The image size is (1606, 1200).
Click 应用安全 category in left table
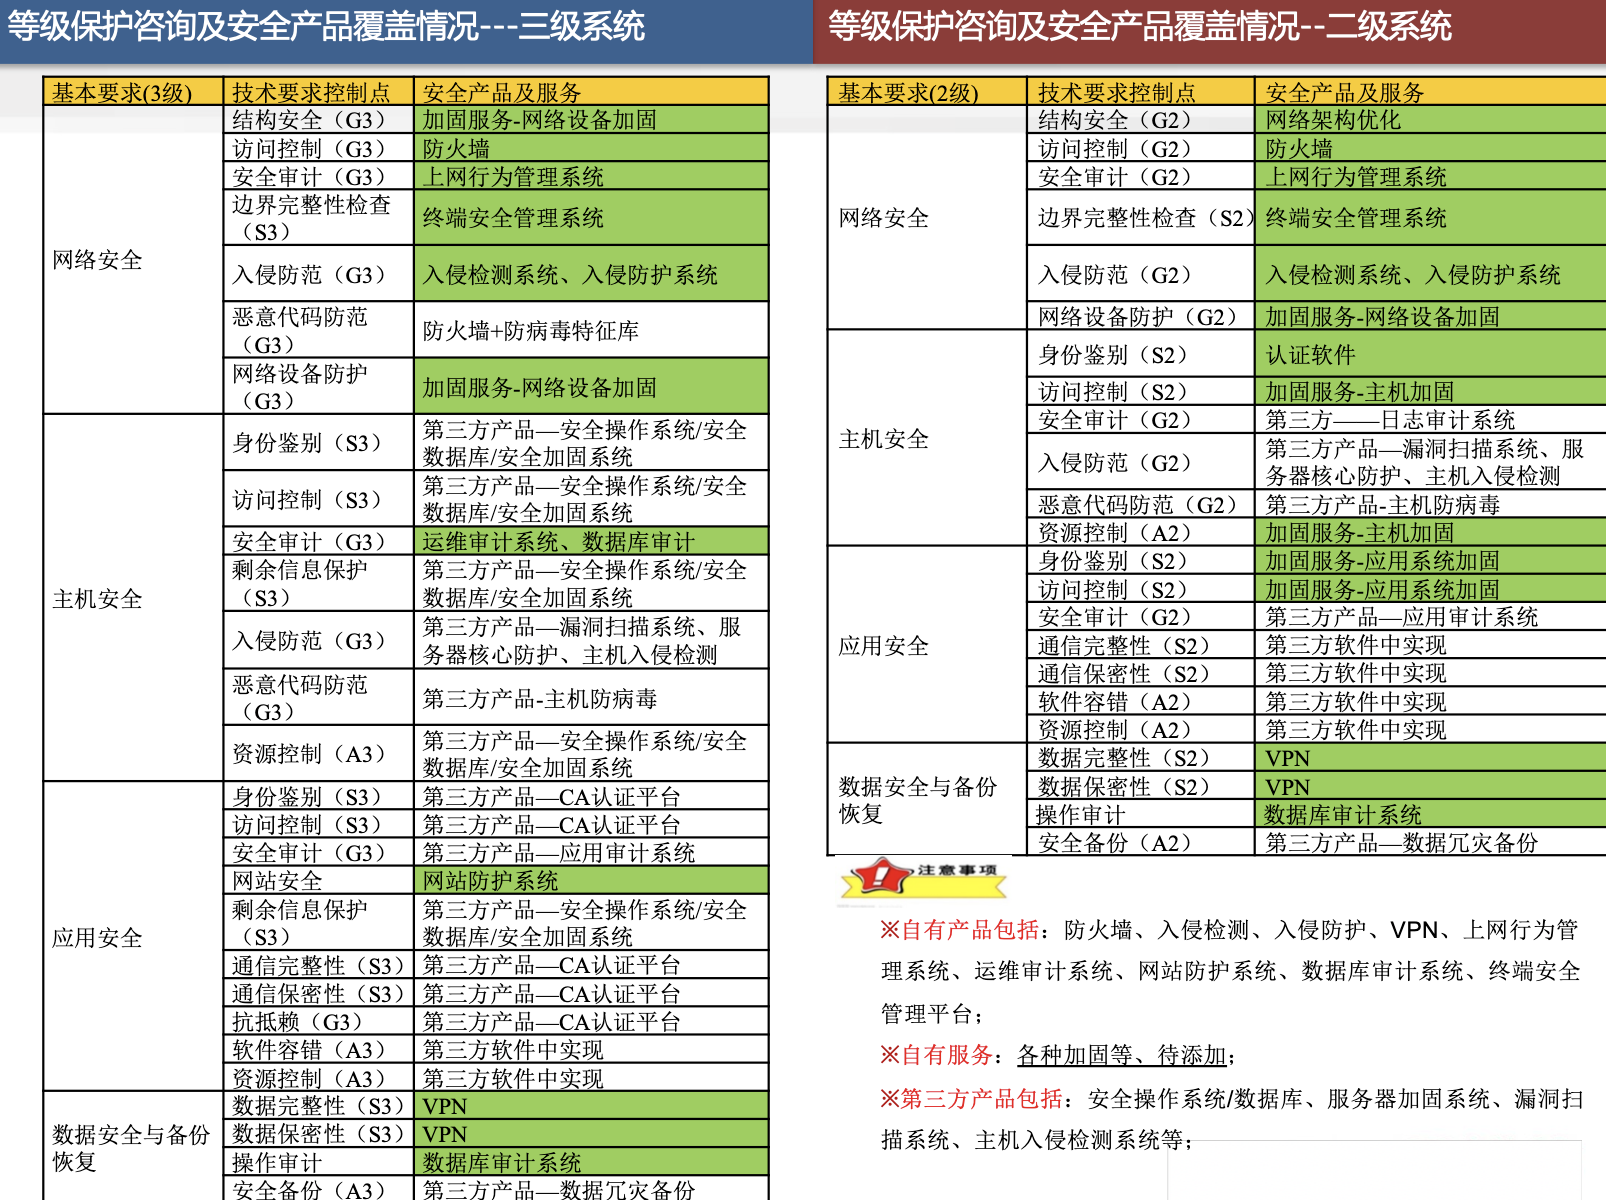click(x=132, y=937)
